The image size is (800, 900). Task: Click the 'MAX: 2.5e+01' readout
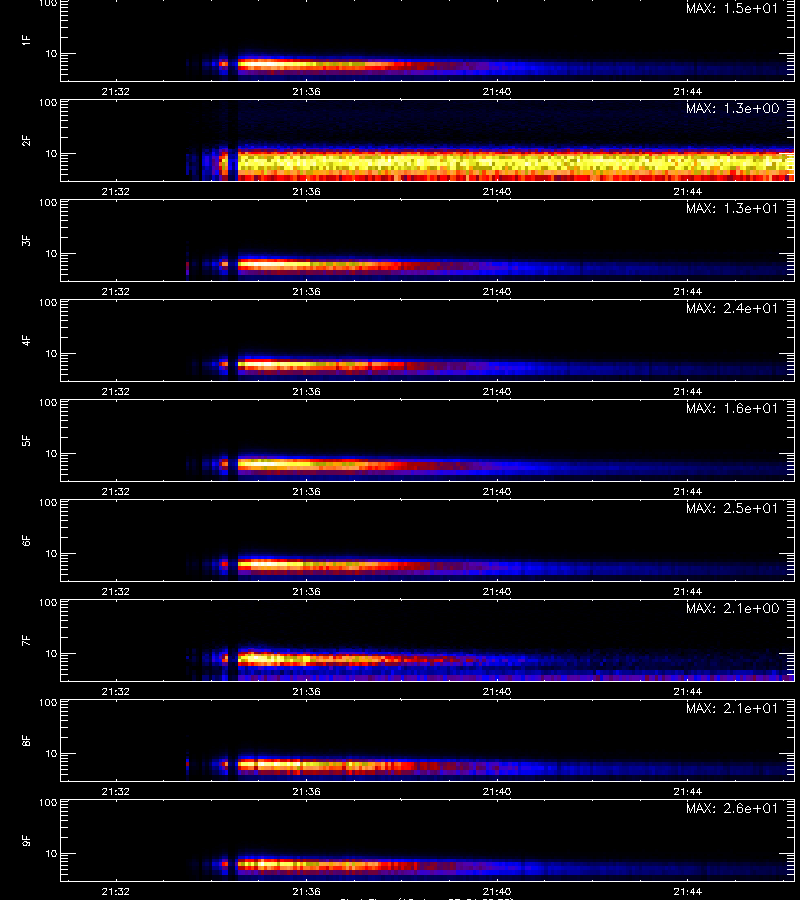732,508
